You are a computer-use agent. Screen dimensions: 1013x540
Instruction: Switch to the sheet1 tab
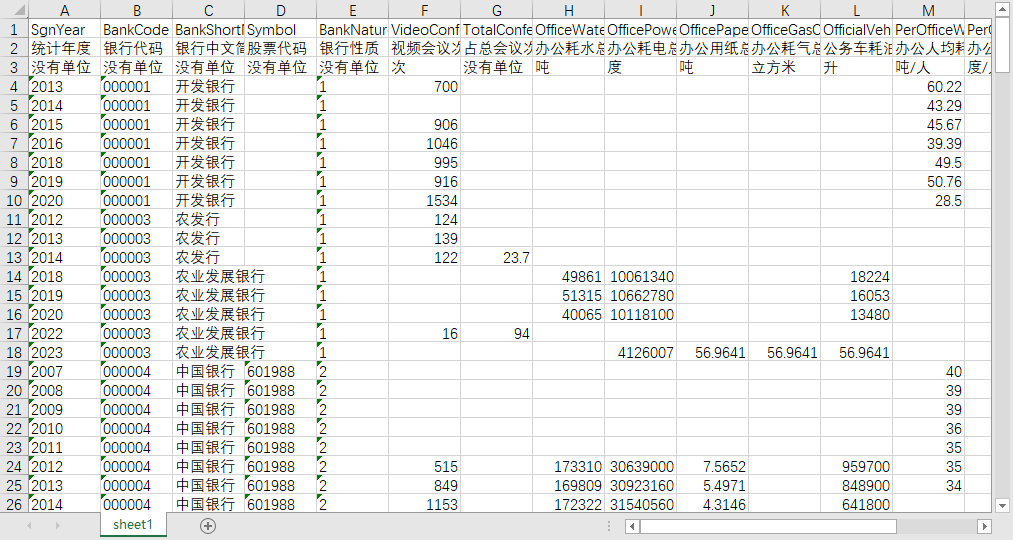[133, 524]
